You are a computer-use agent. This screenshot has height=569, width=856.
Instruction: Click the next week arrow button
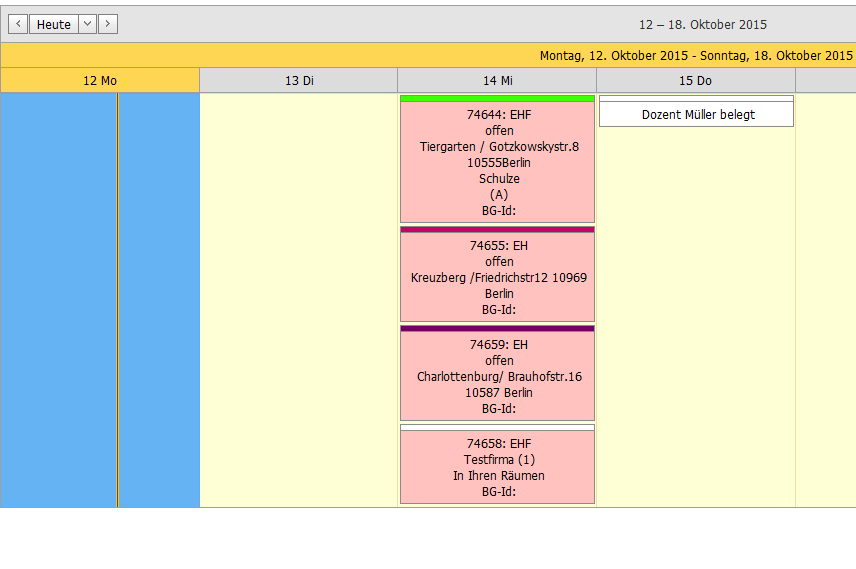(108, 24)
